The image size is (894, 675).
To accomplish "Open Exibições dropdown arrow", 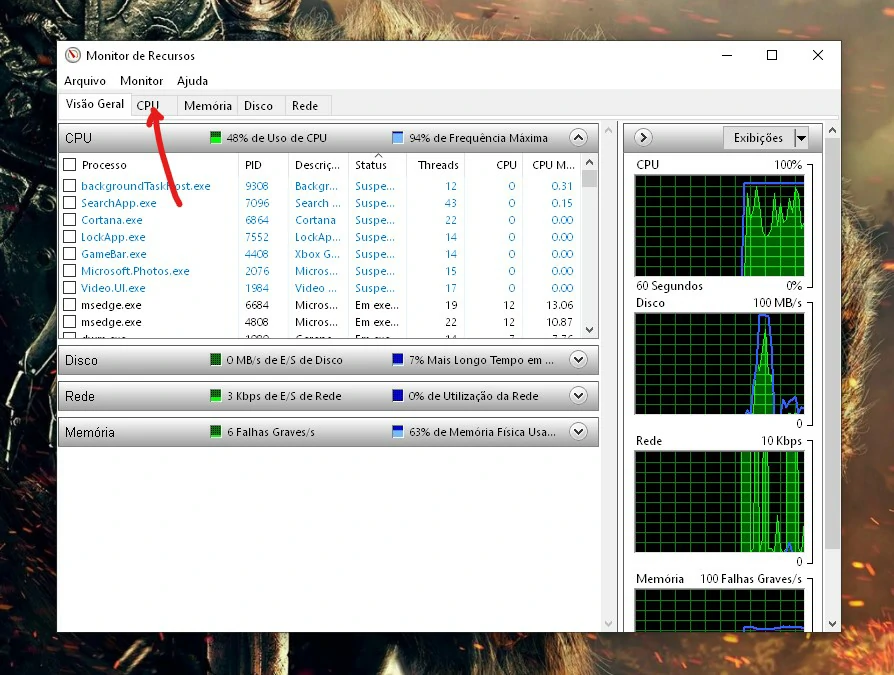I will tap(801, 138).
